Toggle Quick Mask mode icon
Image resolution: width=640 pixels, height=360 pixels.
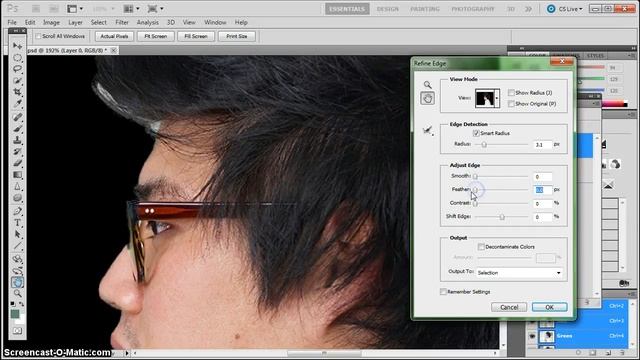click(x=17, y=331)
